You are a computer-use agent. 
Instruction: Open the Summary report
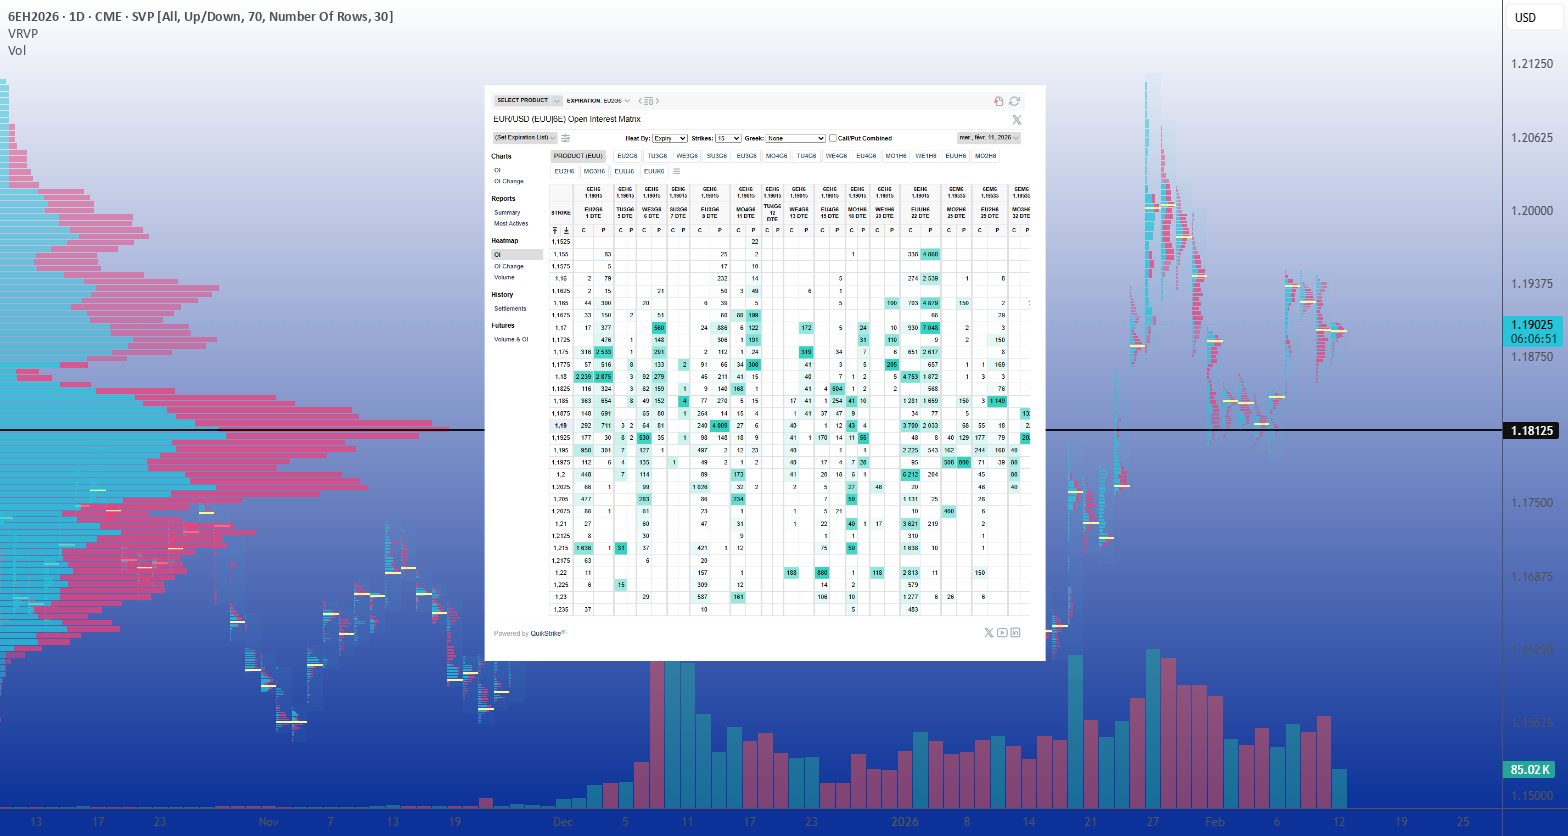(507, 212)
